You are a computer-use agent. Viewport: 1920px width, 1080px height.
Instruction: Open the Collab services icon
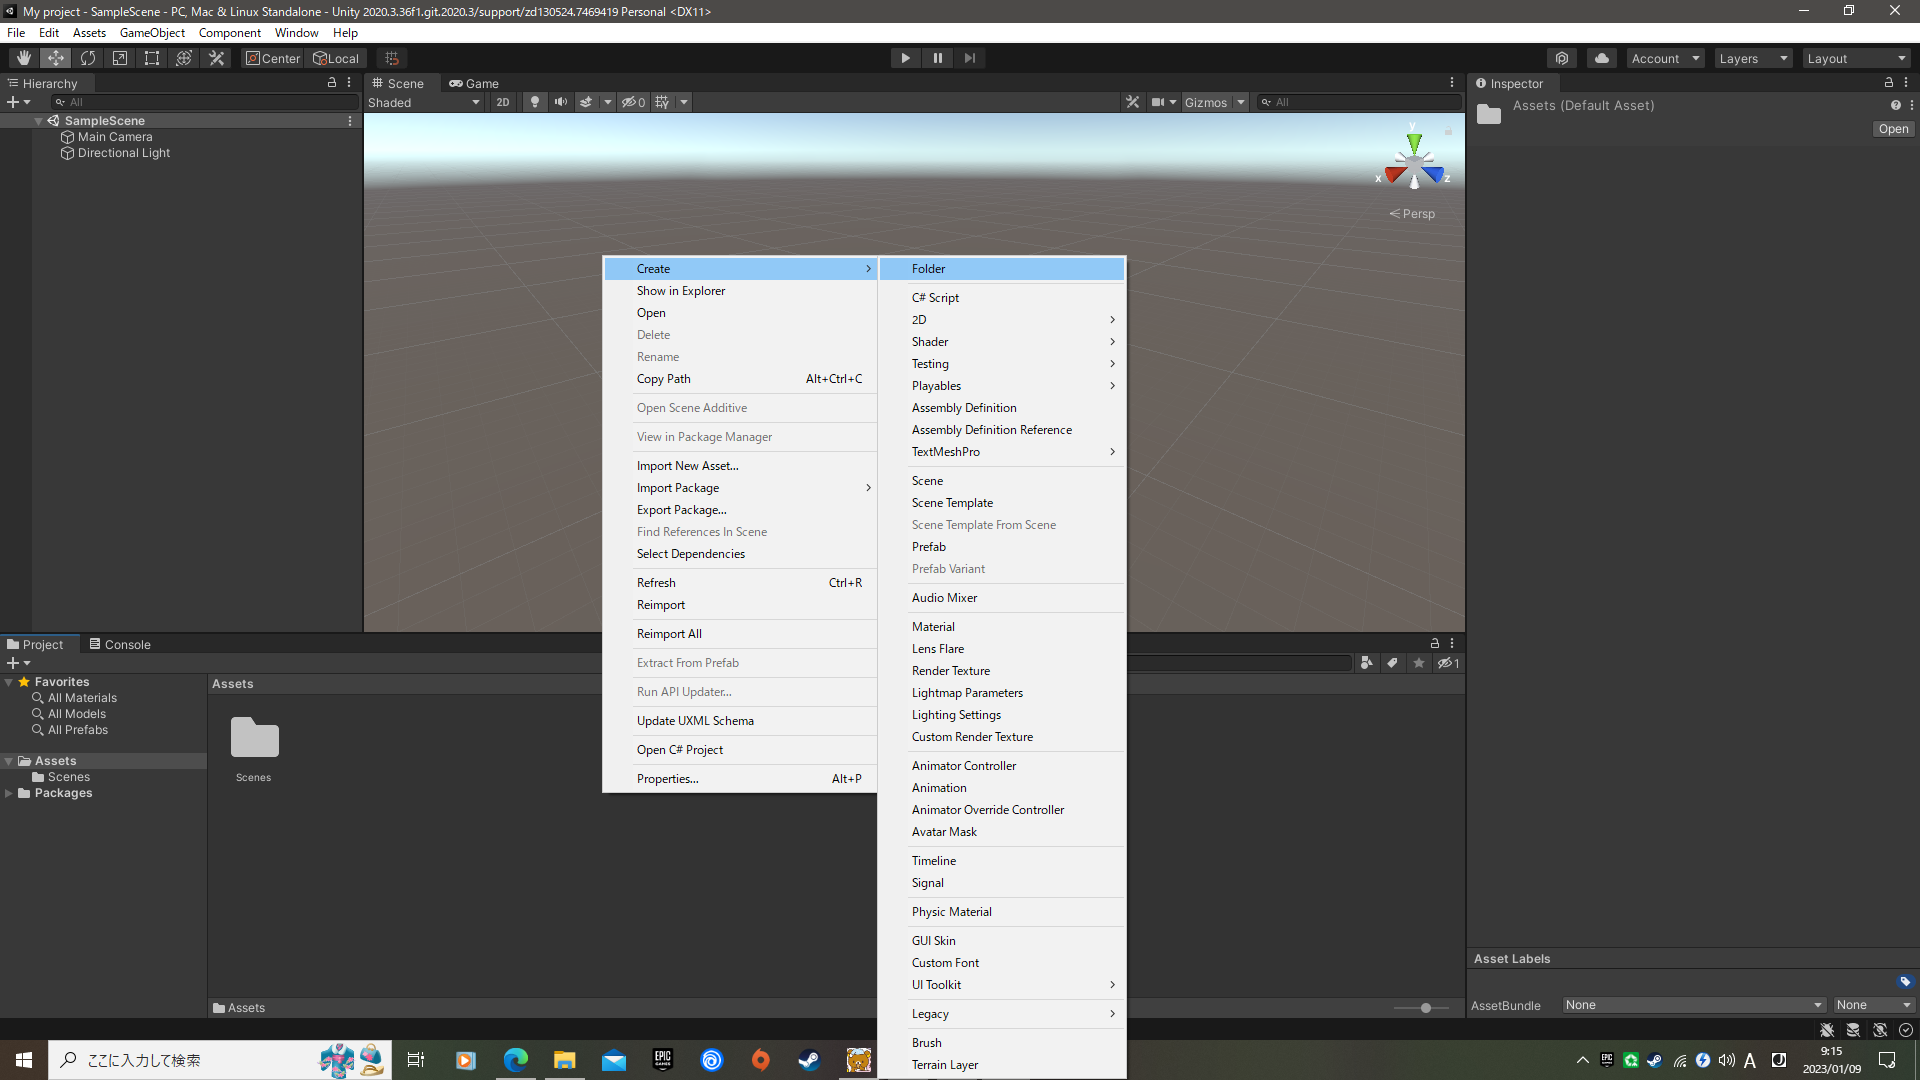coord(1562,58)
